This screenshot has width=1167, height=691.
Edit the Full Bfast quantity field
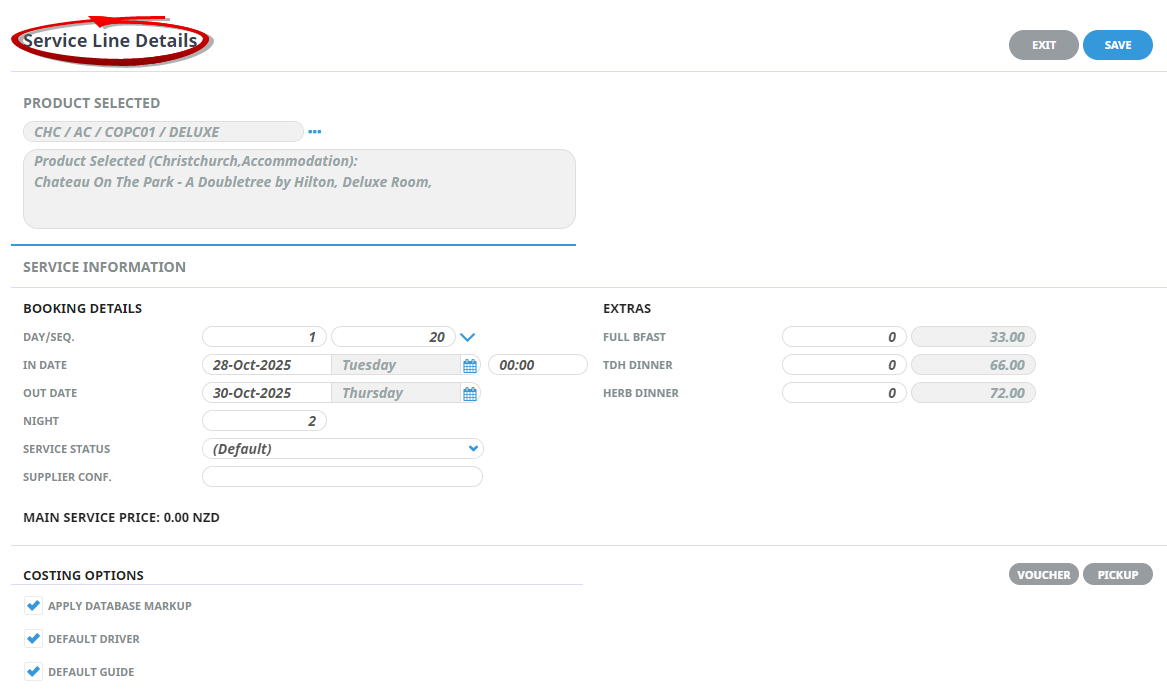click(843, 337)
